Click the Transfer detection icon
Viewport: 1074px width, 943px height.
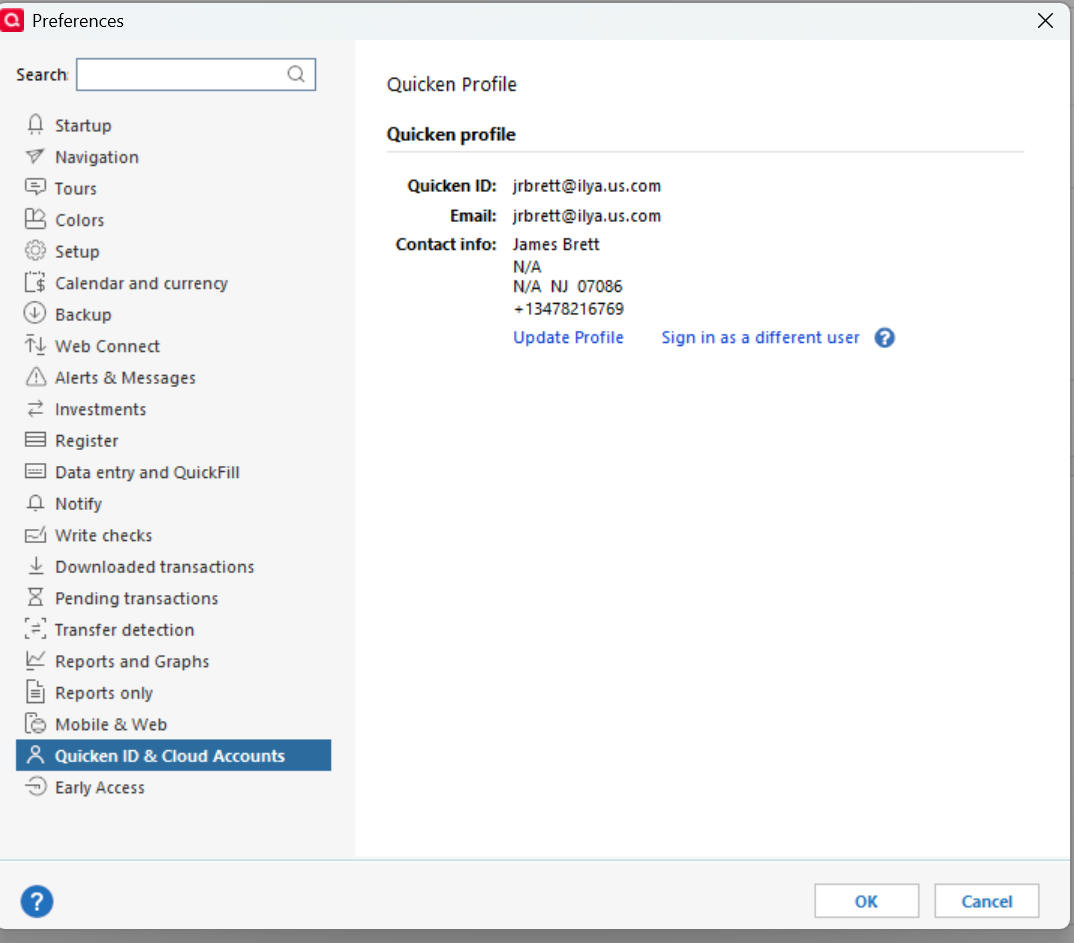click(35, 629)
